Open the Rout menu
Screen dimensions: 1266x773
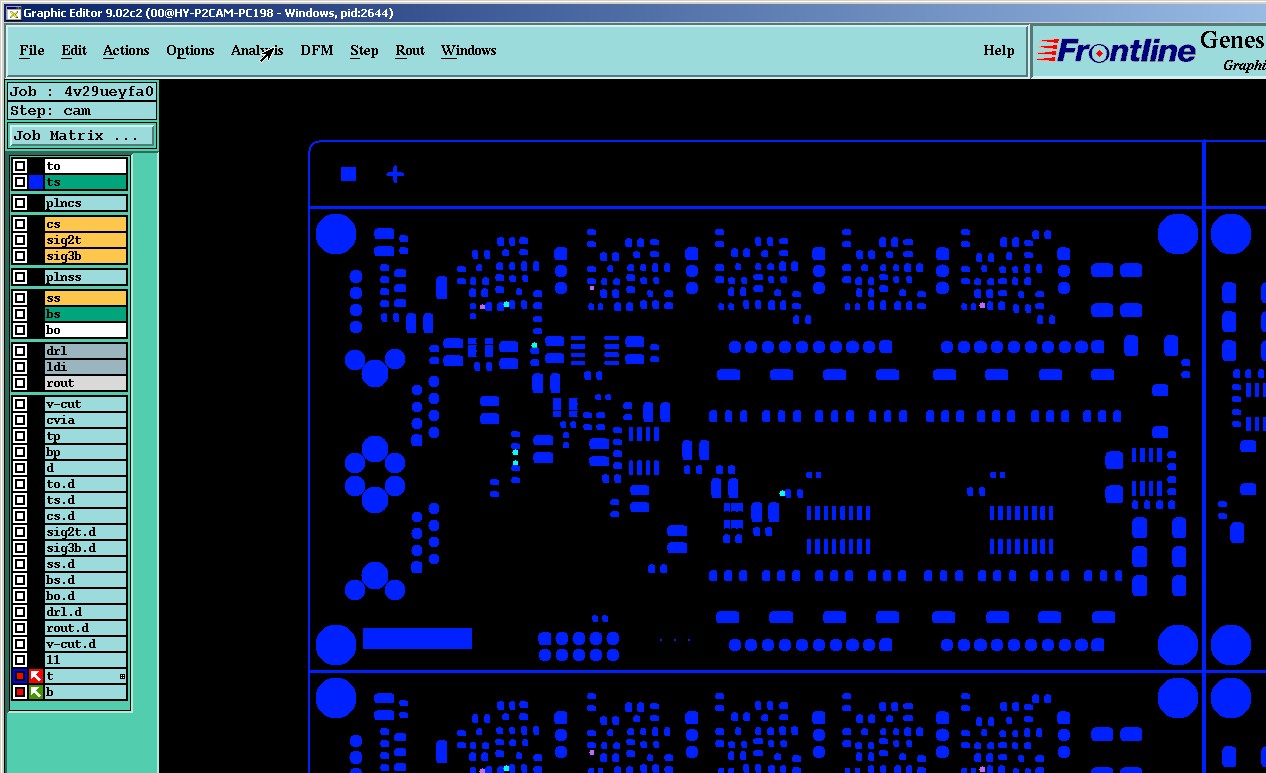coord(410,50)
